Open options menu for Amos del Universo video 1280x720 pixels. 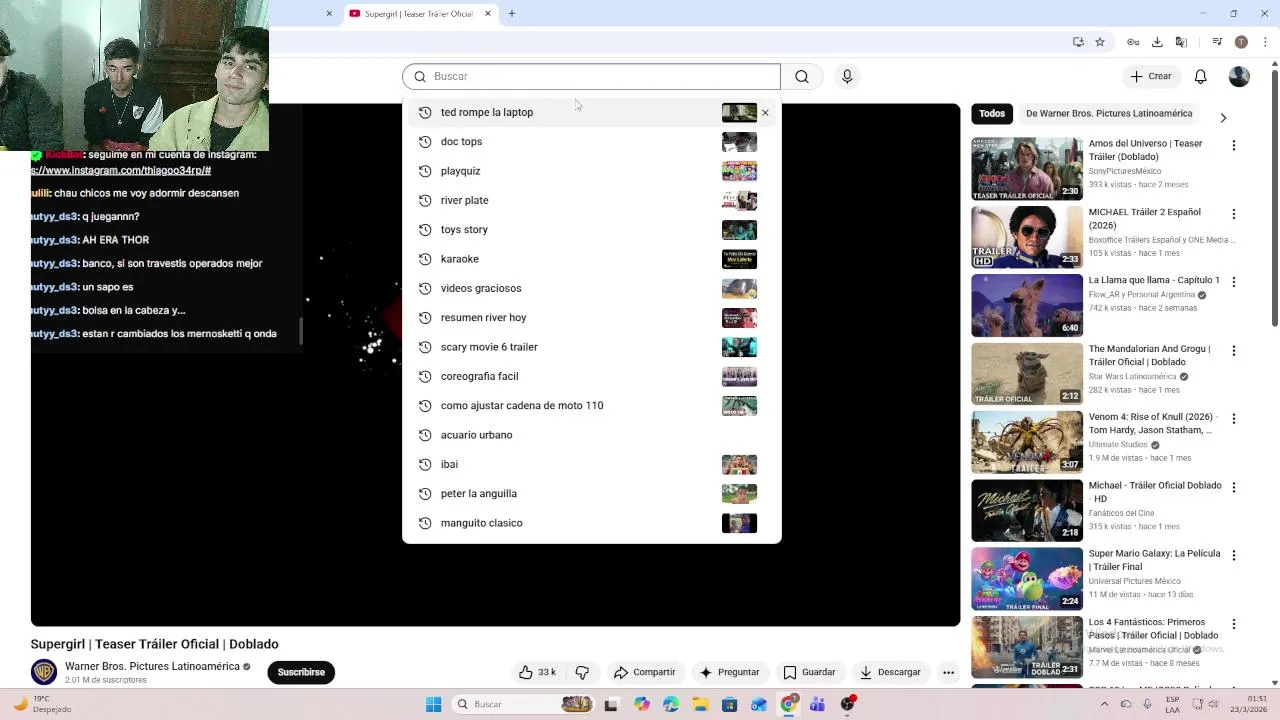[x=1233, y=146]
